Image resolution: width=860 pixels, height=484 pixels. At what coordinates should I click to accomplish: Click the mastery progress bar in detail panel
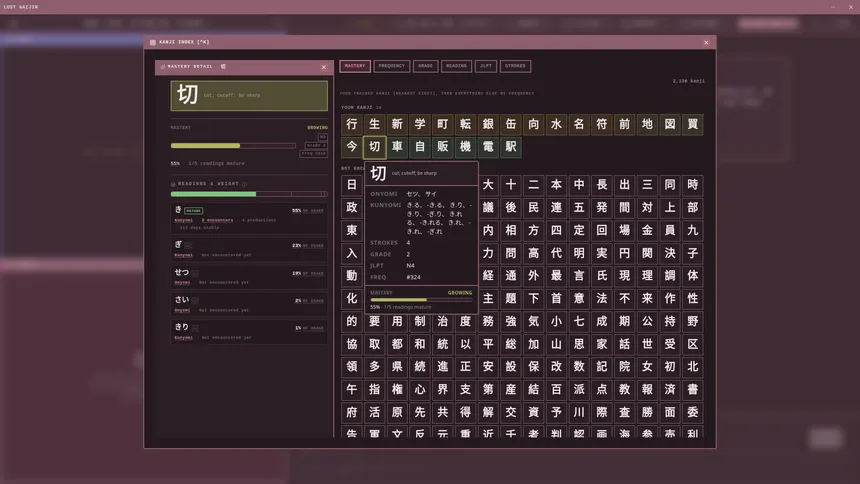pos(233,145)
